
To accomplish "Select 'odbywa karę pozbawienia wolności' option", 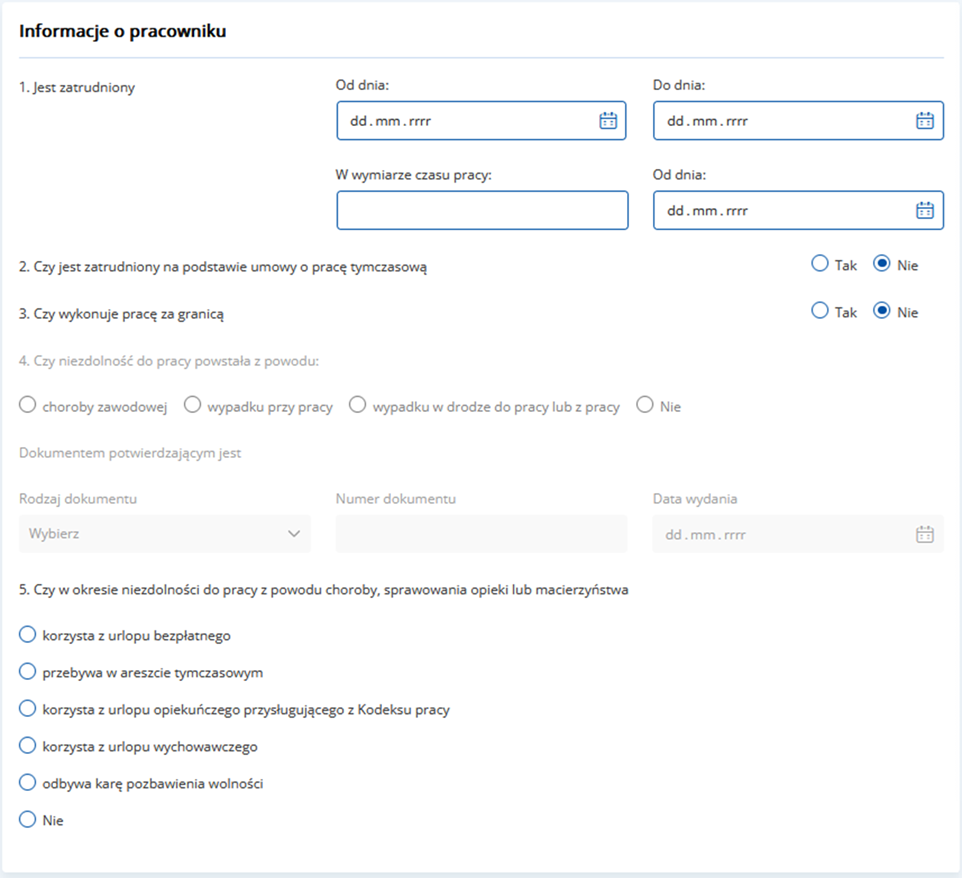I will pos(27,782).
